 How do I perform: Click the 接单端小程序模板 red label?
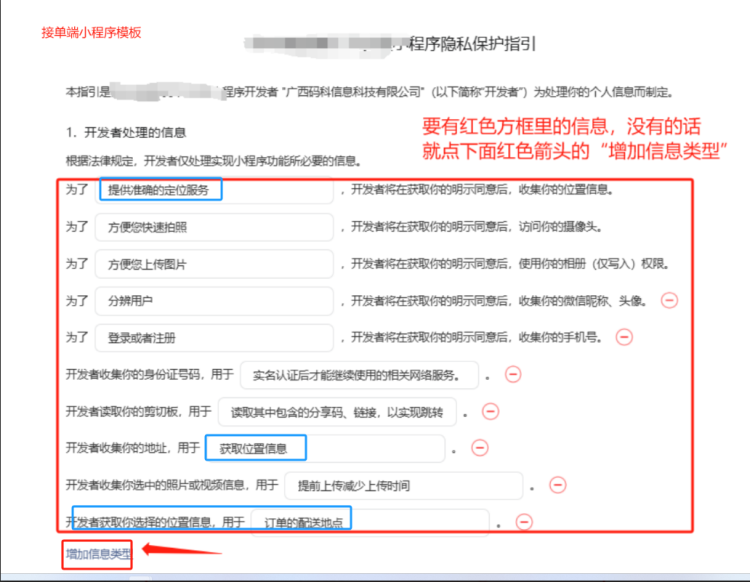[91, 32]
